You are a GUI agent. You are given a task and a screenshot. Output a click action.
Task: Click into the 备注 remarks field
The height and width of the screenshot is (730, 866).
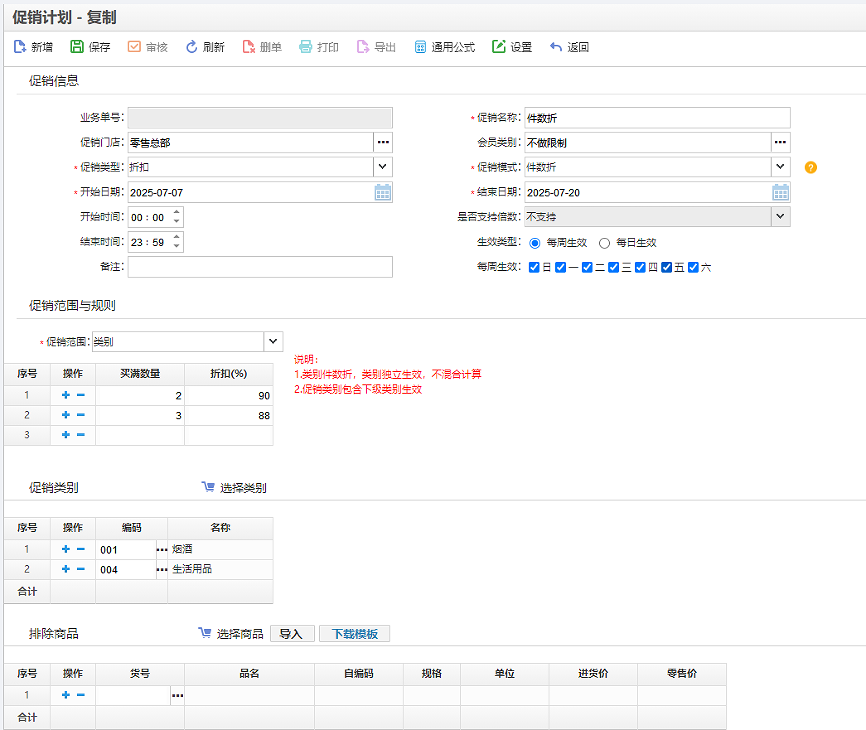click(260, 267)
